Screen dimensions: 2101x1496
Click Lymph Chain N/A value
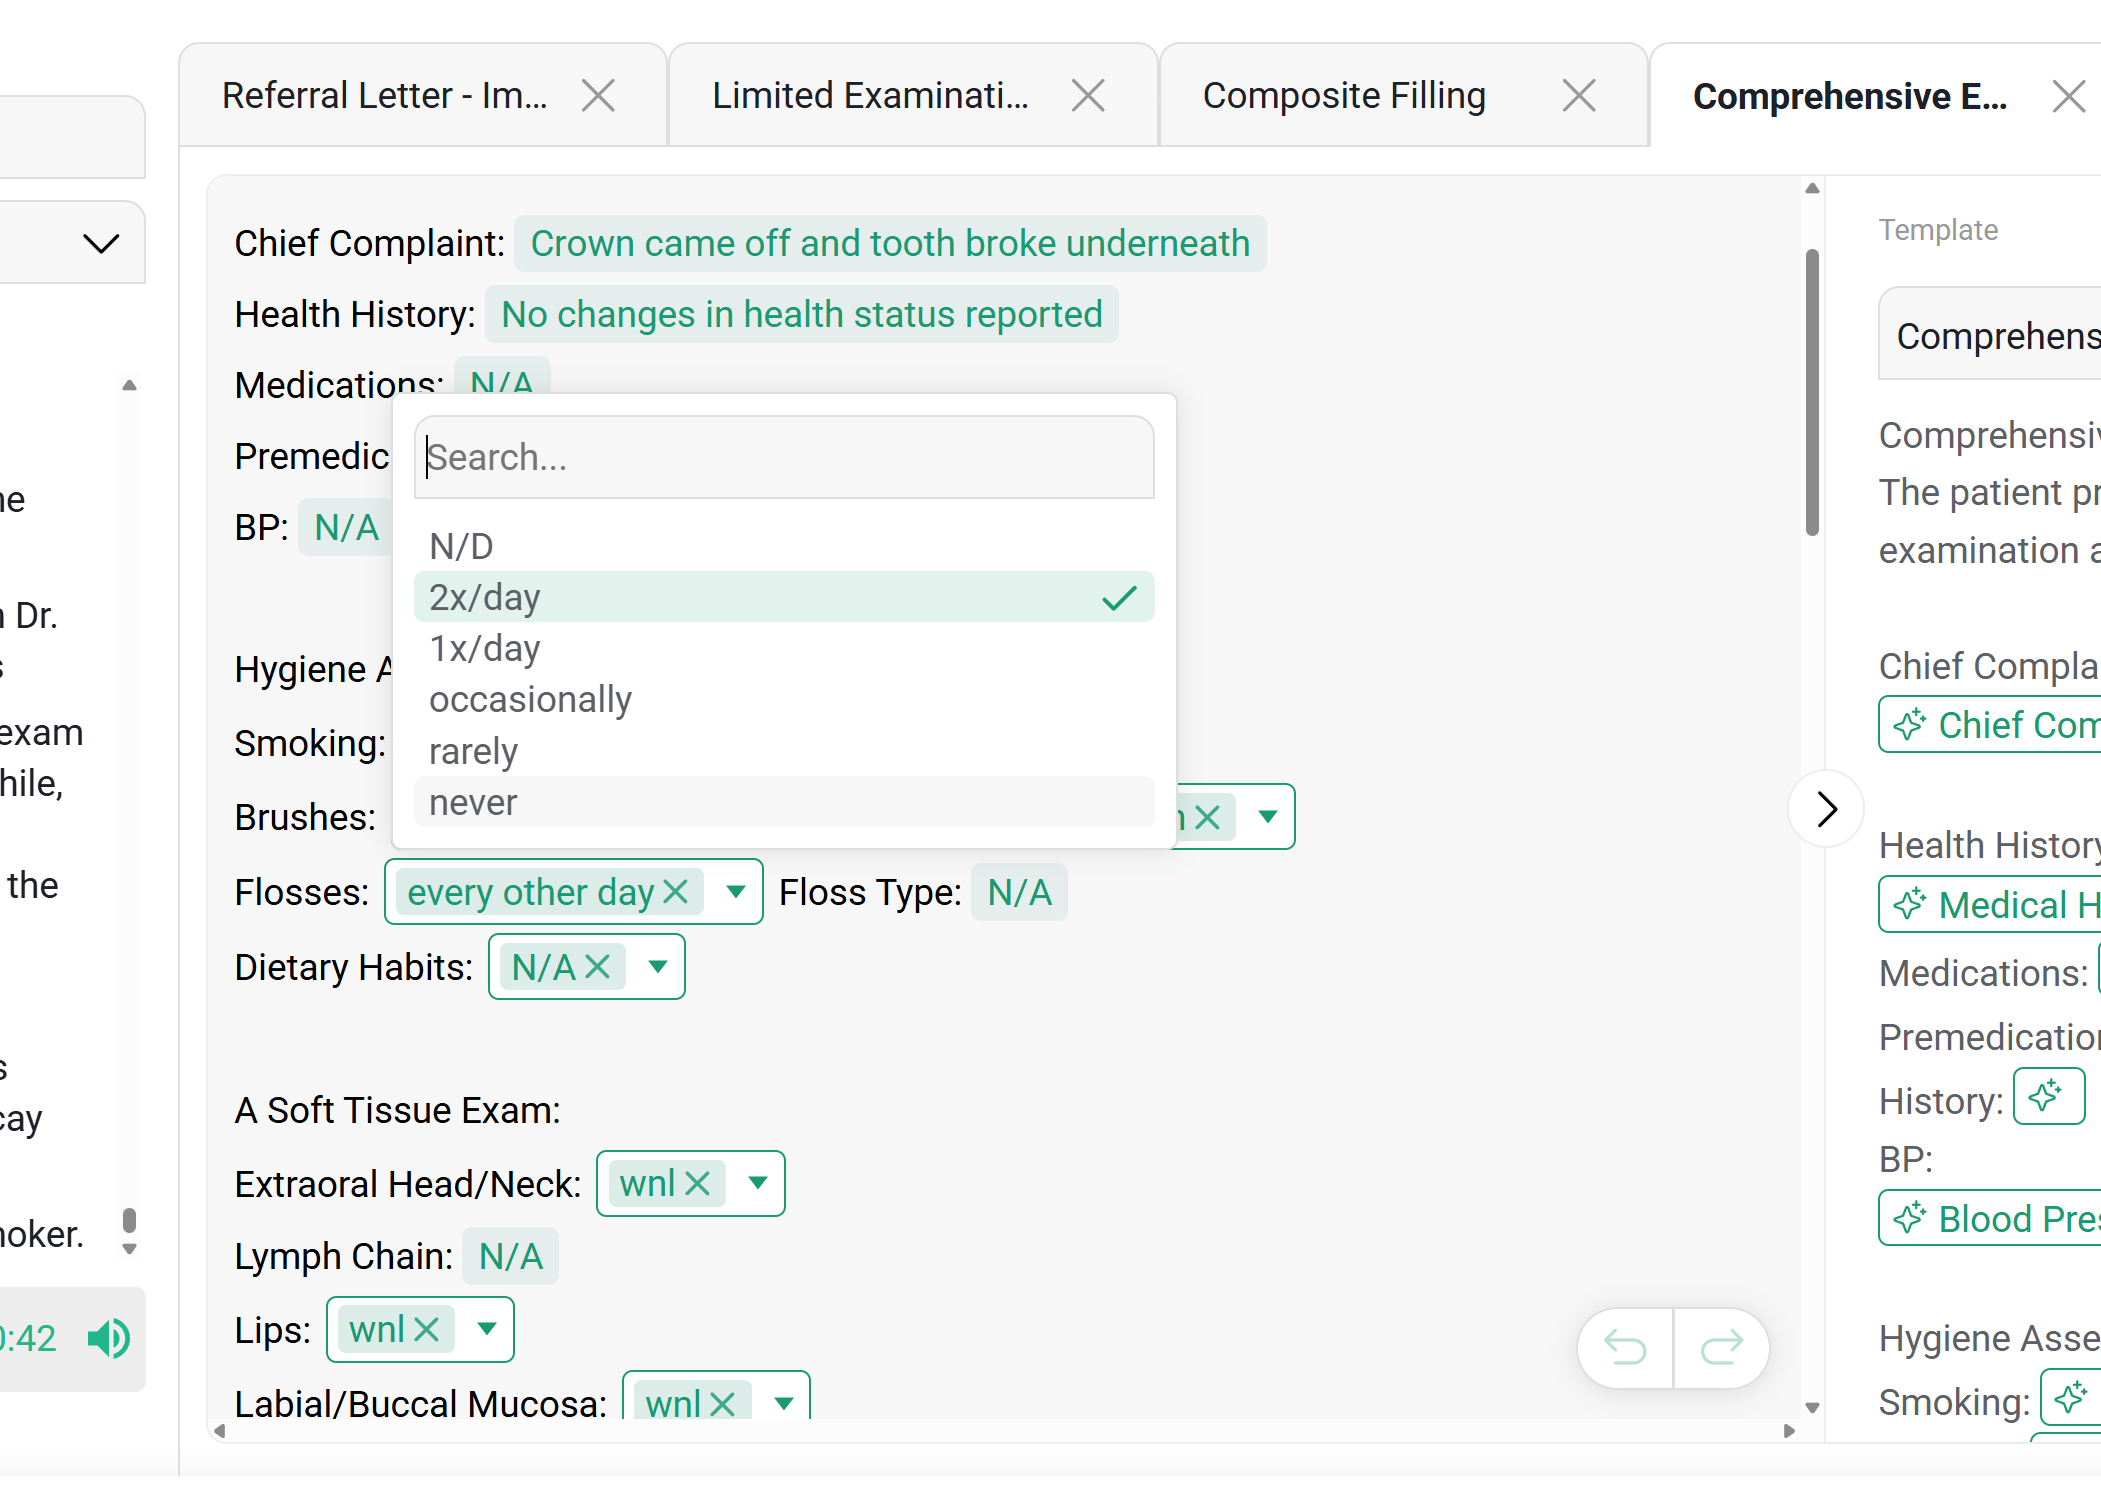click(510, 1256)
